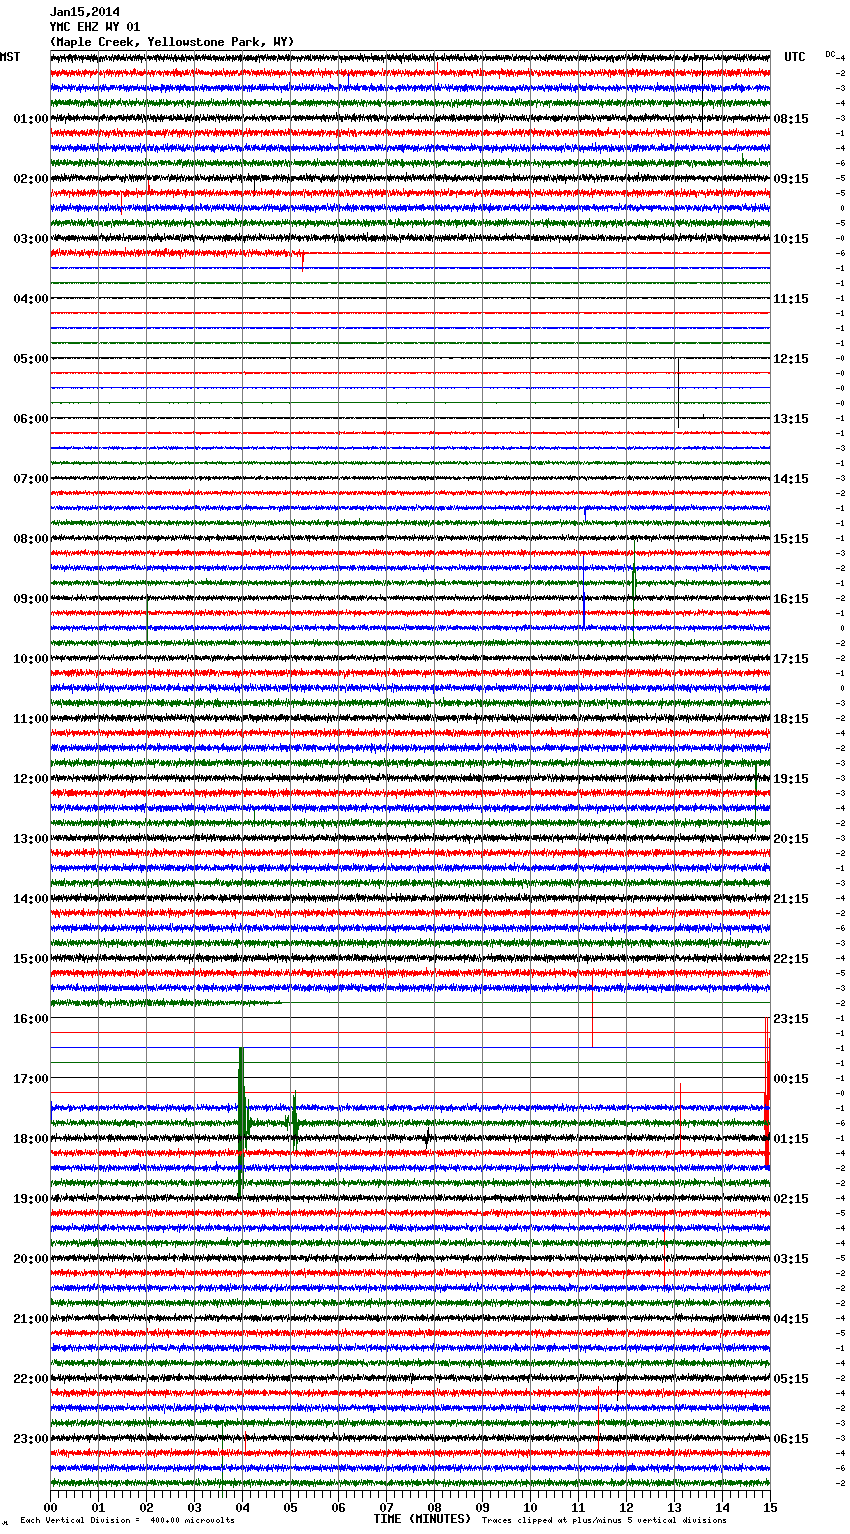Click the MST time label '21:00'
Viewport: 850px width, 1534px height.
point(30,1319)
